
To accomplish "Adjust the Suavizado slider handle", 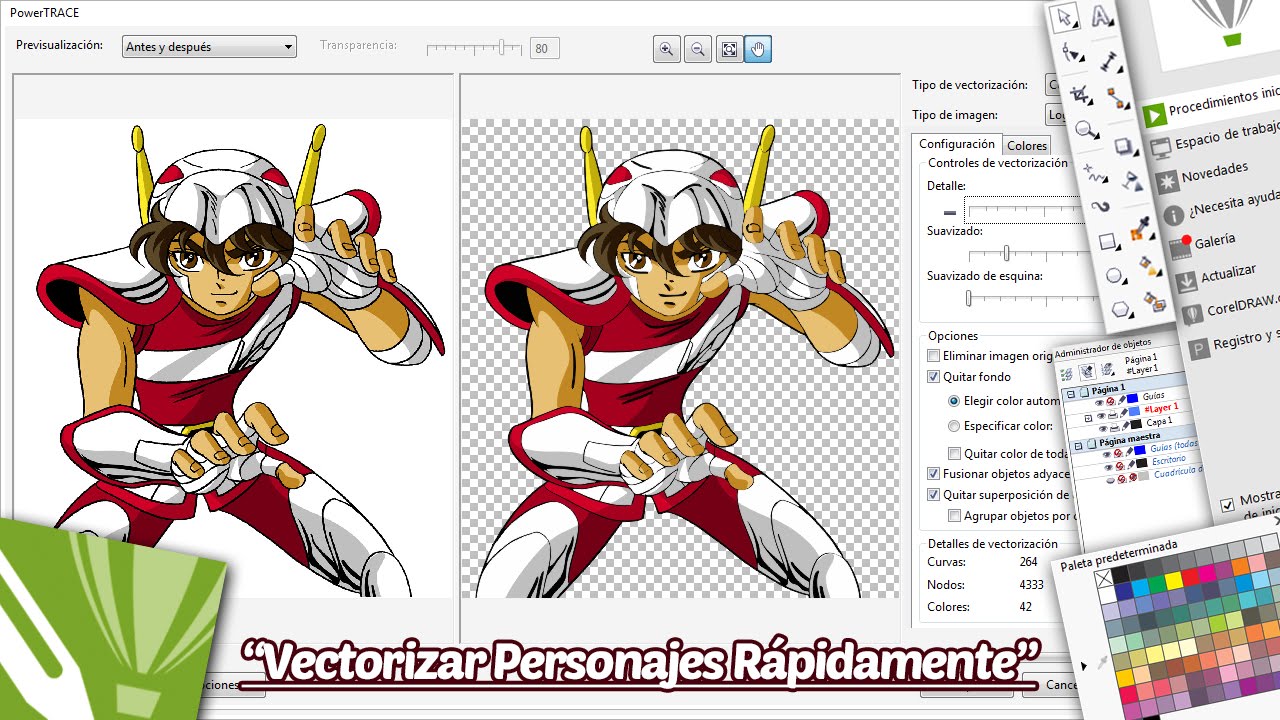I will coord(1006,253).
